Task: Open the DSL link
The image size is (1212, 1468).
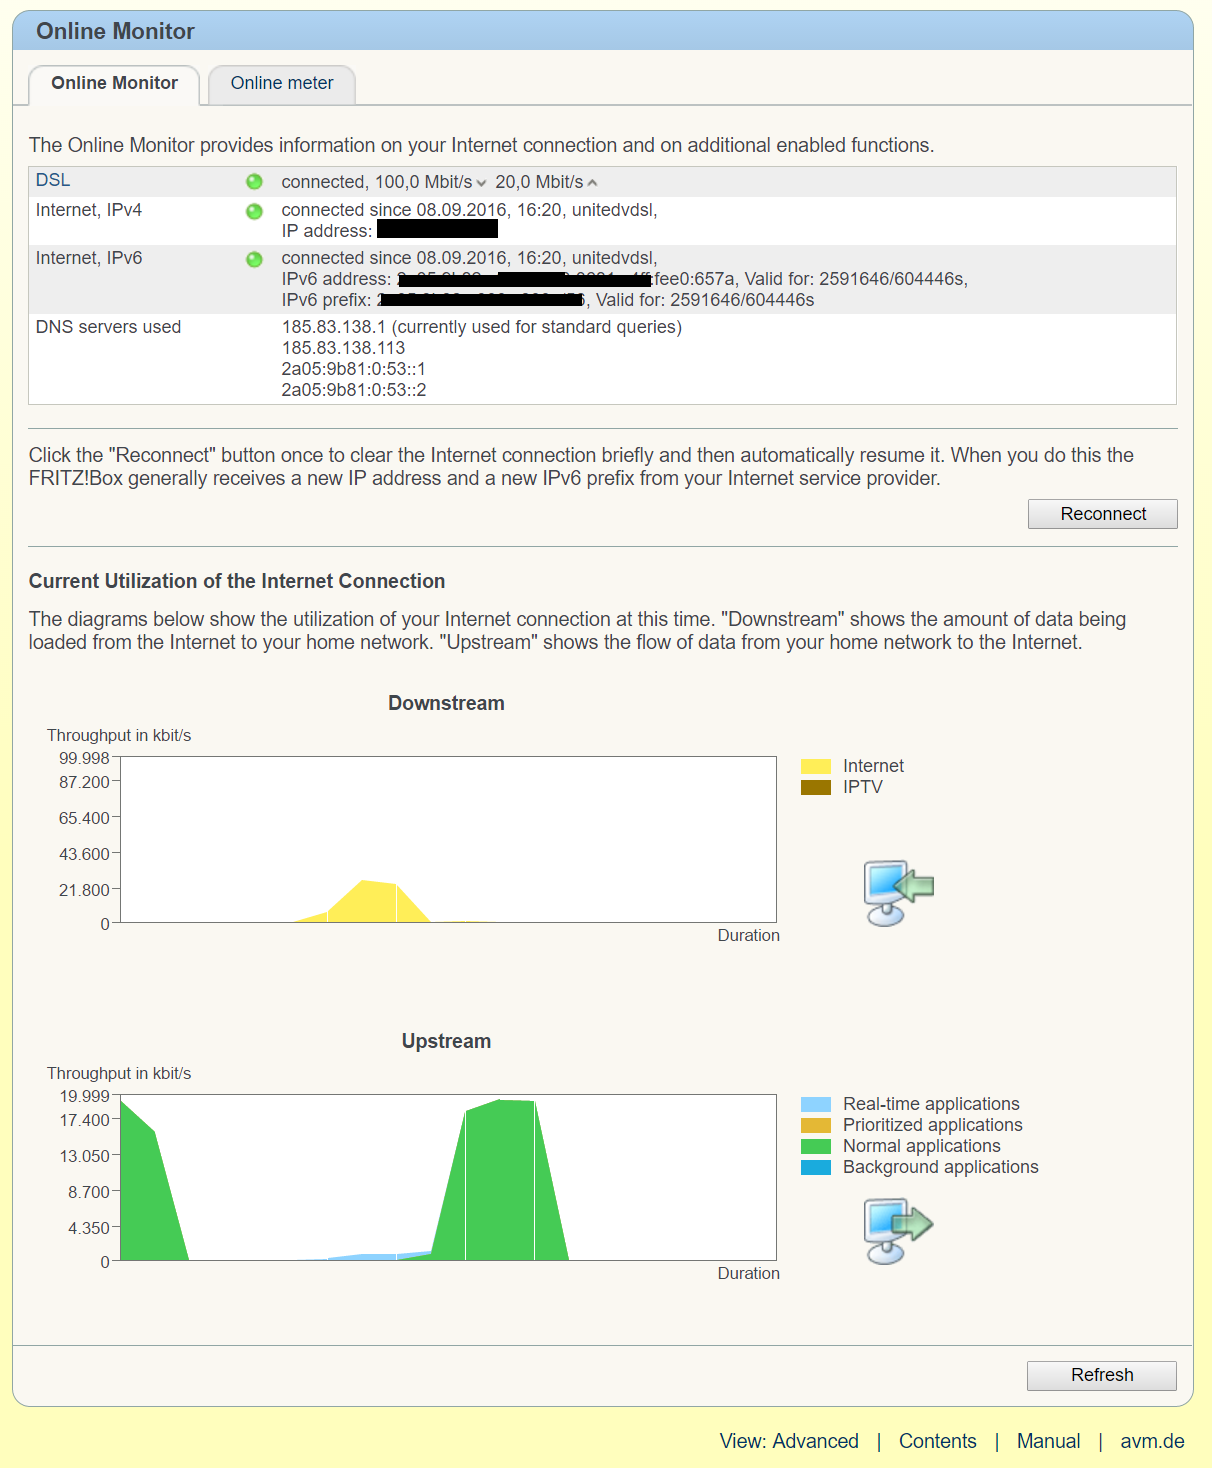Action: (x=53, y=181)
